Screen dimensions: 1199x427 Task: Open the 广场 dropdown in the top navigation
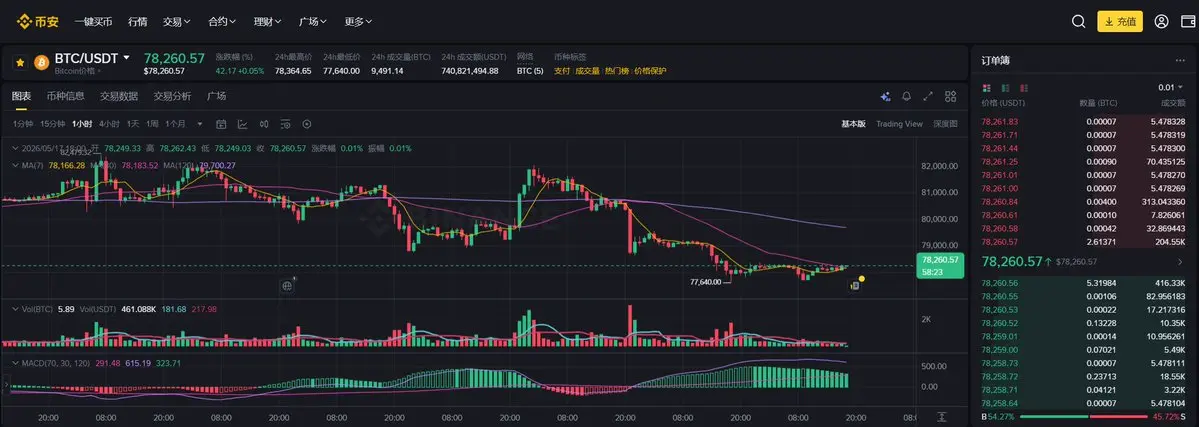pyautogui.click(x=313, y=21)
